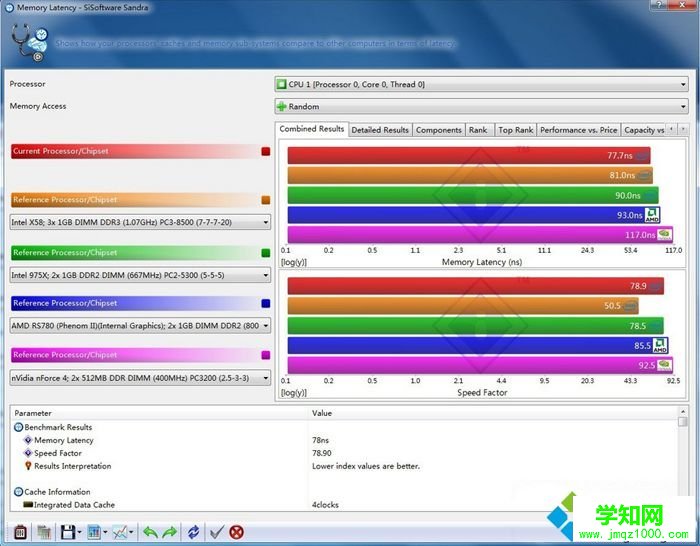Open the Processor CPU 1 dropdown
Viewport: 700px width, 546px height.
[481, 84]
